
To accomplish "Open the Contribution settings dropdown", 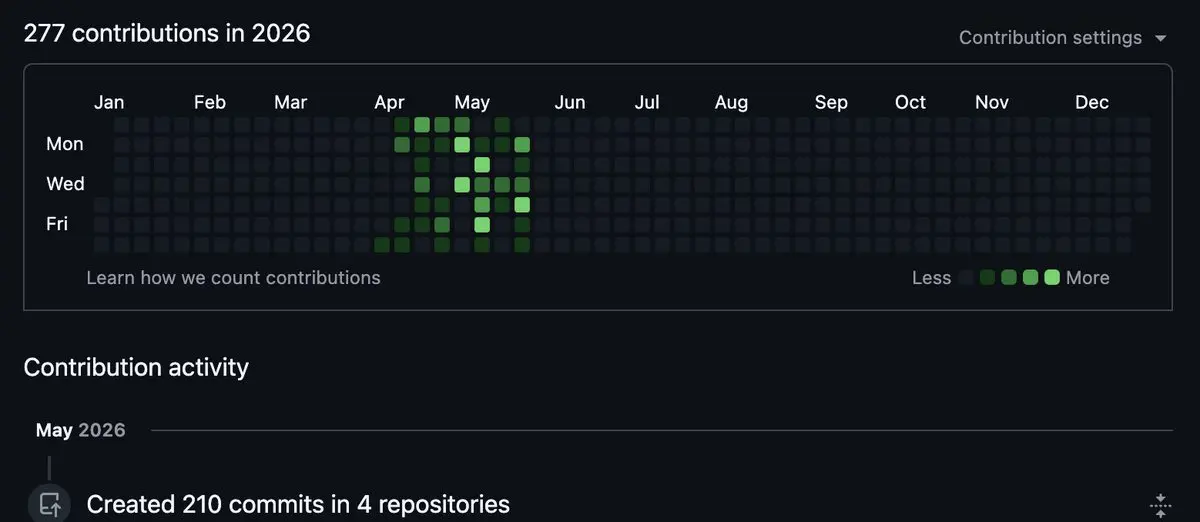I will coord(1062,38).
